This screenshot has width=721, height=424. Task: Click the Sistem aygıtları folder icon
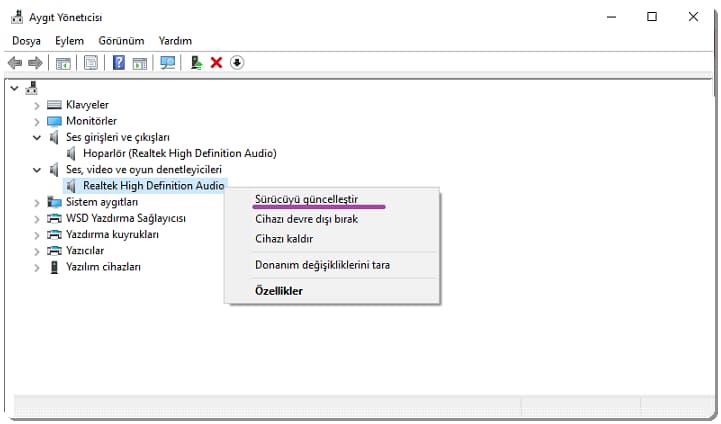(x=54, y=202)
